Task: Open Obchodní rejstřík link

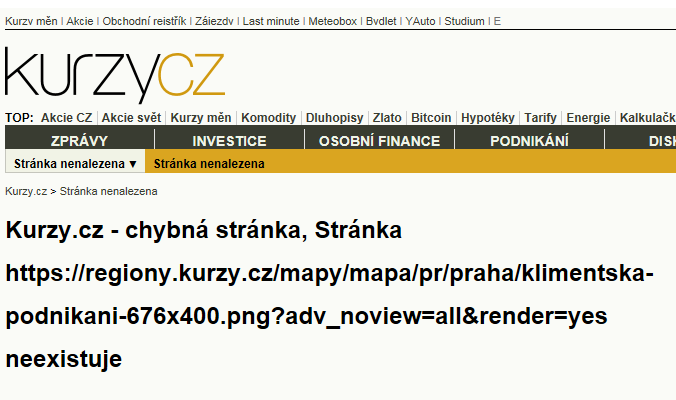Action: click(144, 21)
